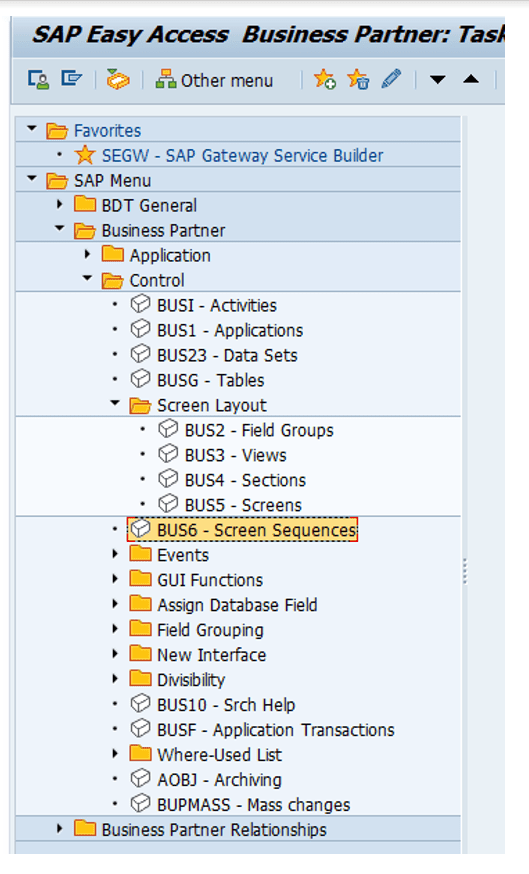The width and height of the screenshot is (529, 874).
Task: Select BUS3 - Views transaction
Action: pos(236,455)
